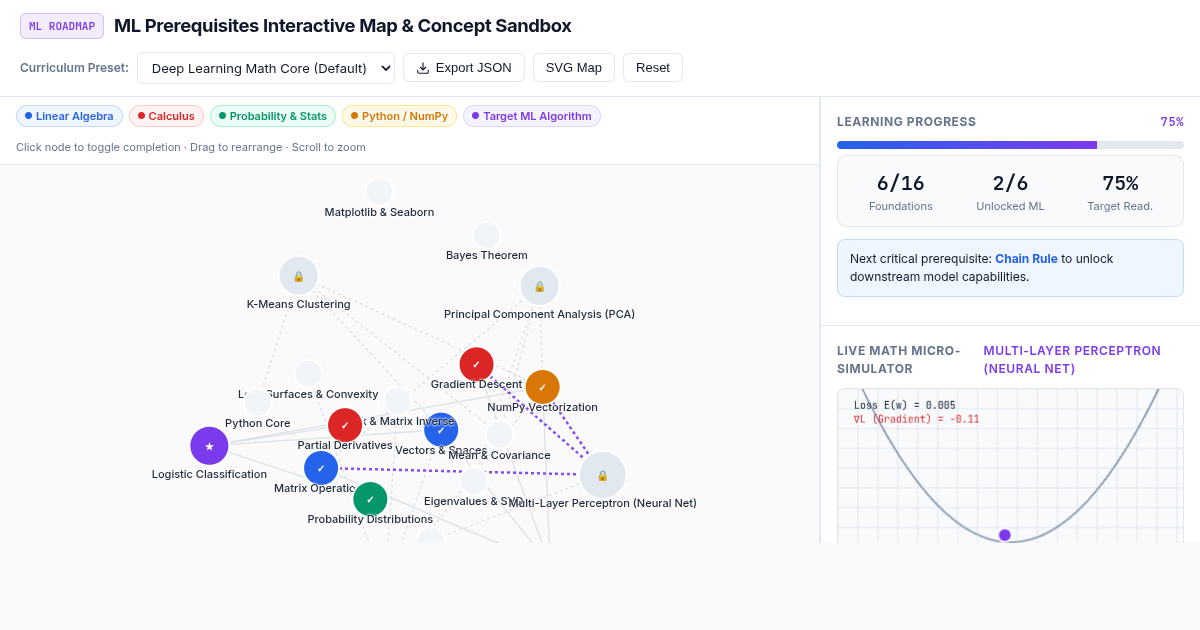Click the Live Math Micro-Simulator heading
The height and width of the screenshot is (630, 1200).
[x=899, y=359]
